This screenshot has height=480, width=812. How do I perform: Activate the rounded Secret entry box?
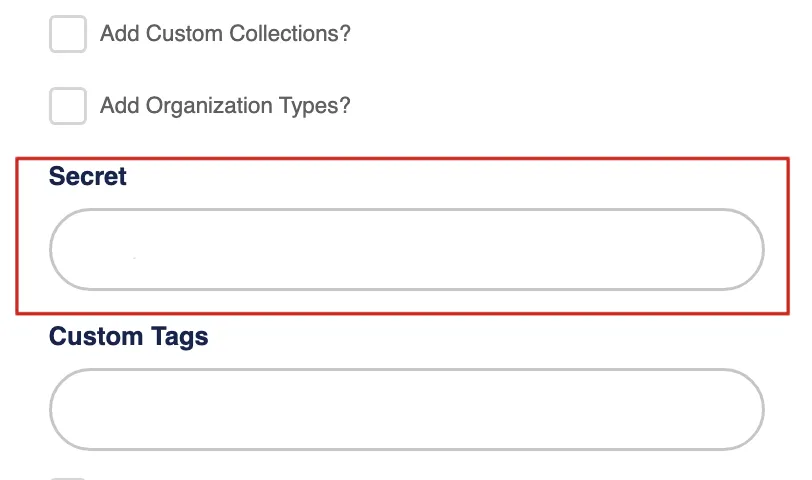point(406,250)
